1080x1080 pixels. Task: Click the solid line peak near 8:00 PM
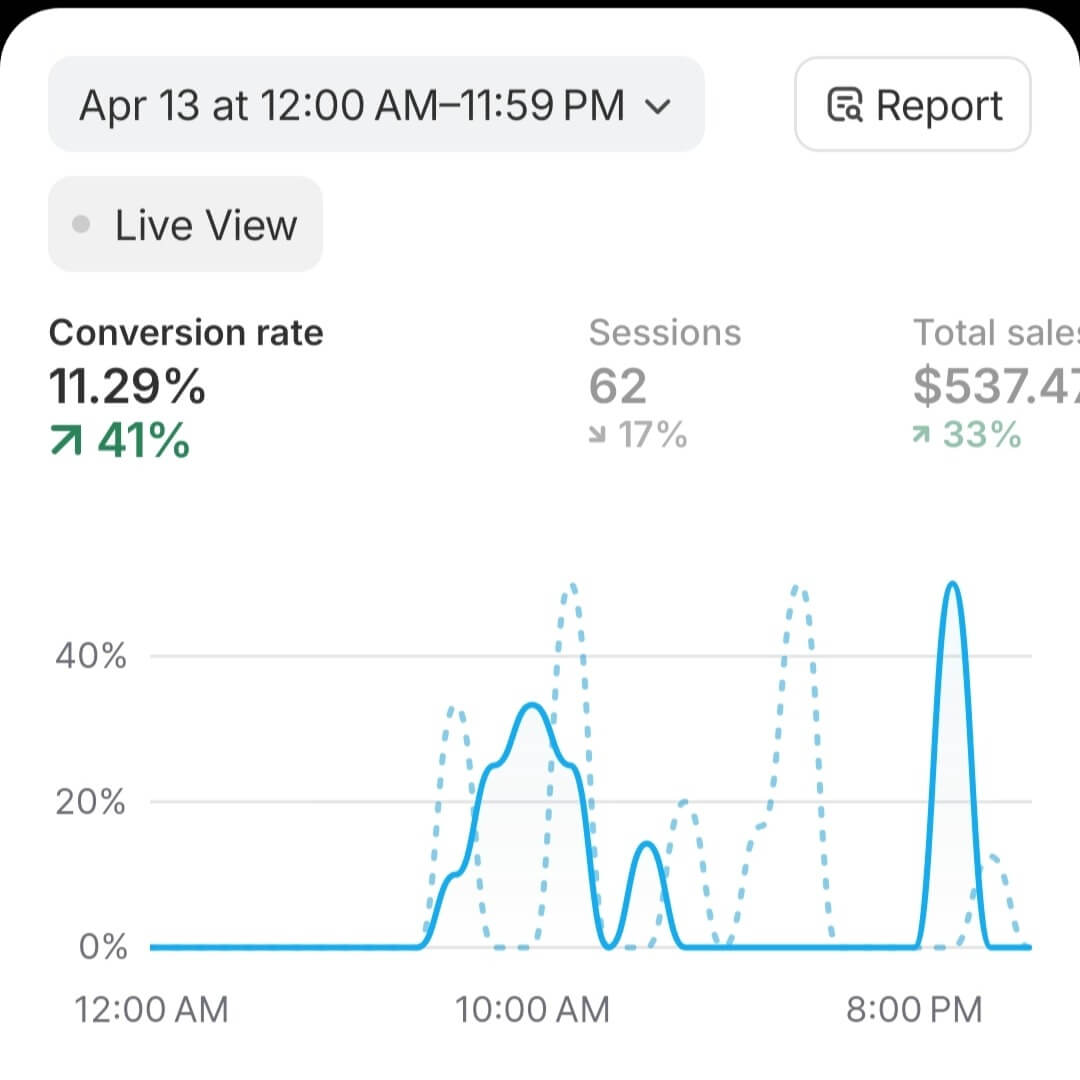click(953, 584)
